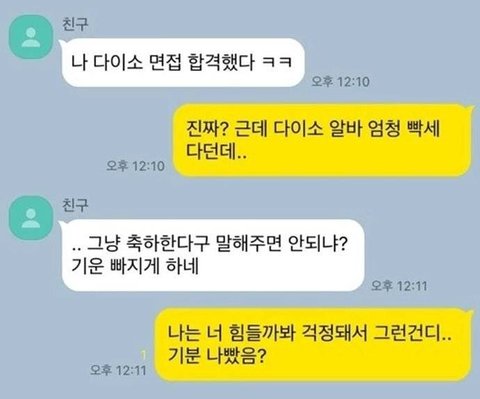Click the '기분 나빴음?' line
The image size is (480, 399).
tap(217, 356)
